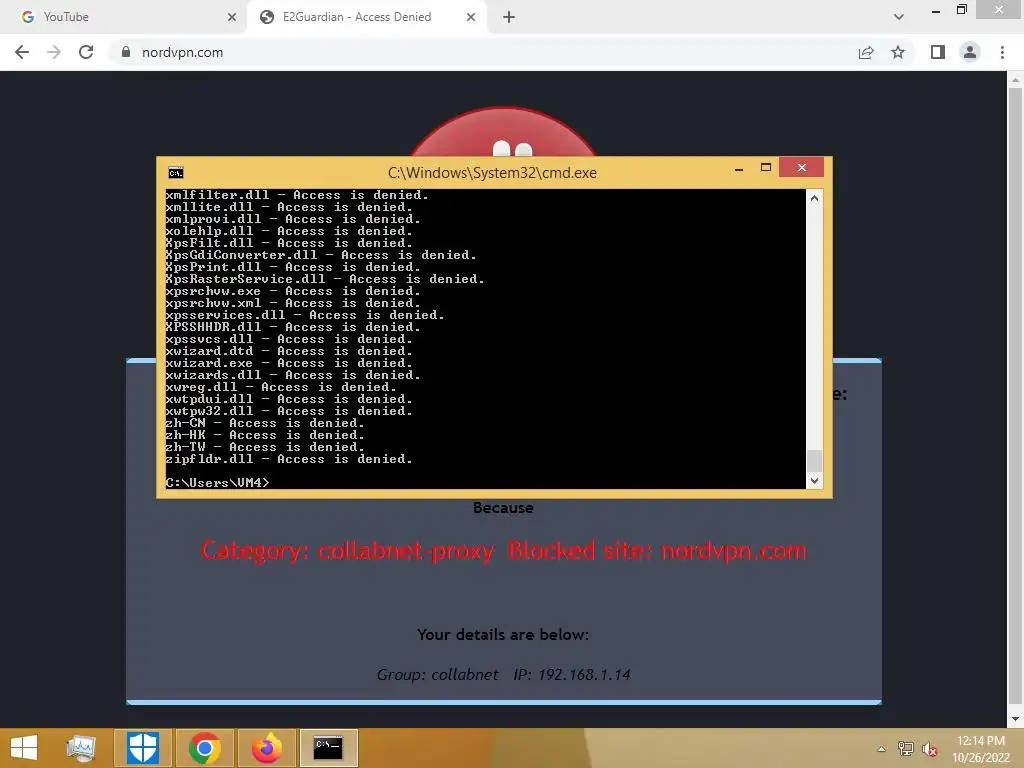Viewport: 1024px width, 768px height.
Task: Open the muted volume tray icon
Action: [930, 749]
